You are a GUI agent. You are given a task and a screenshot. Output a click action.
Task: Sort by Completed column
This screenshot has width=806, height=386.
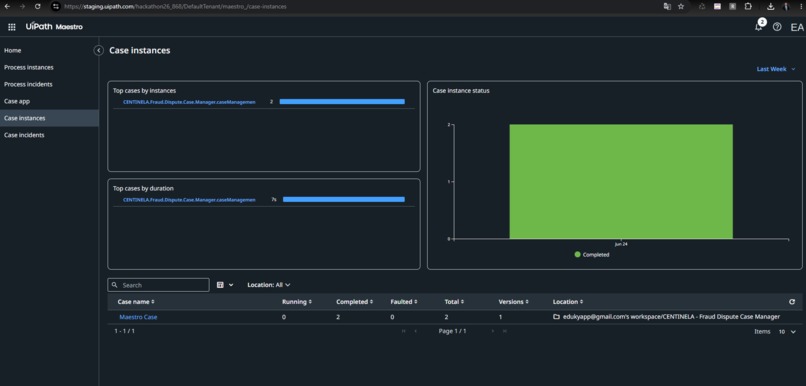[354, 302]
